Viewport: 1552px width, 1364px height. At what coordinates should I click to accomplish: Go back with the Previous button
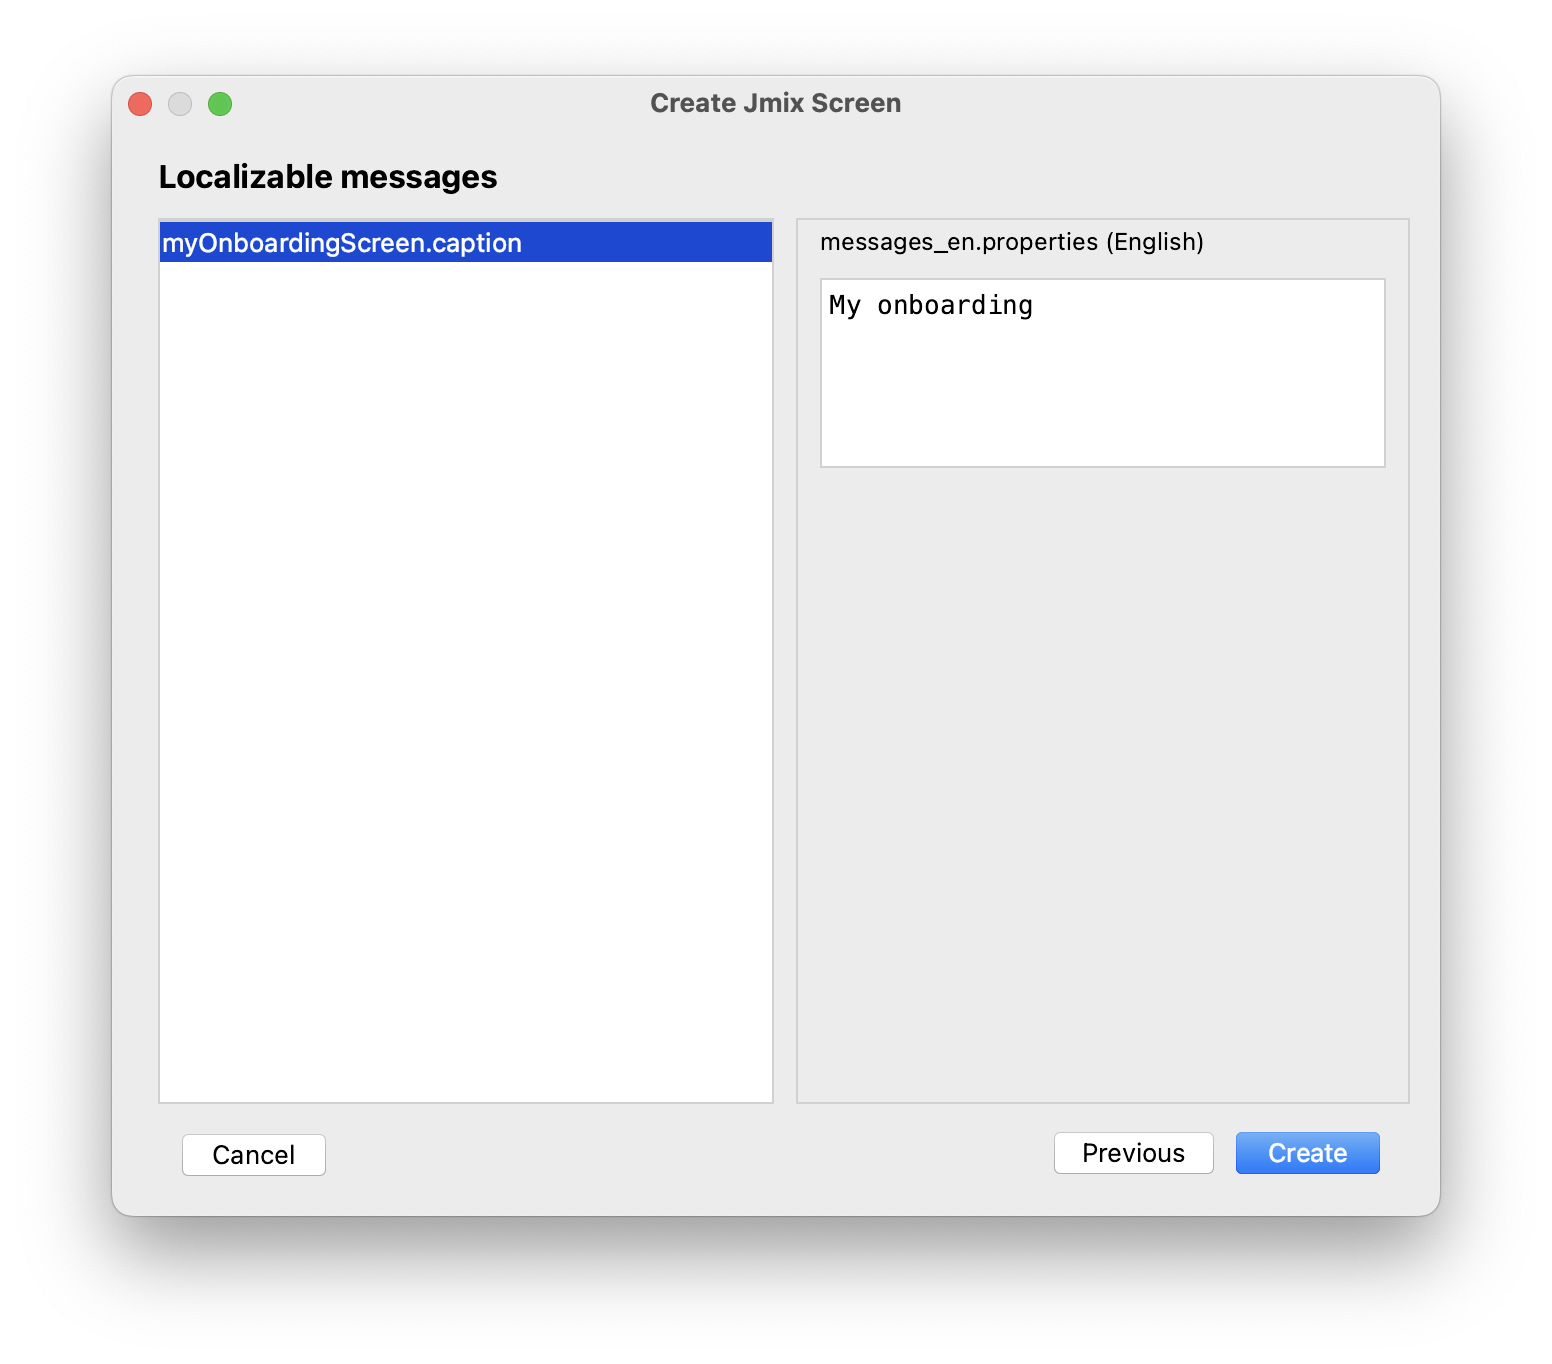tap(1134, 1153)
